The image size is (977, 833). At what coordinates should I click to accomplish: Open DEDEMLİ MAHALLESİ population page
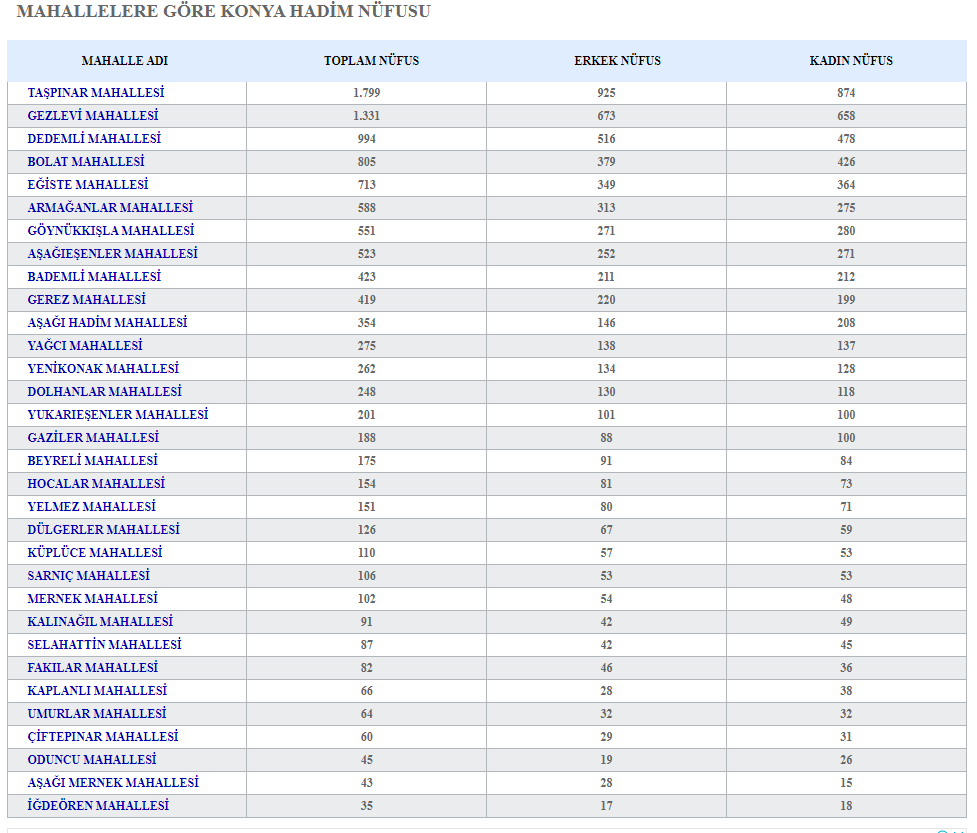pos(94,139)
